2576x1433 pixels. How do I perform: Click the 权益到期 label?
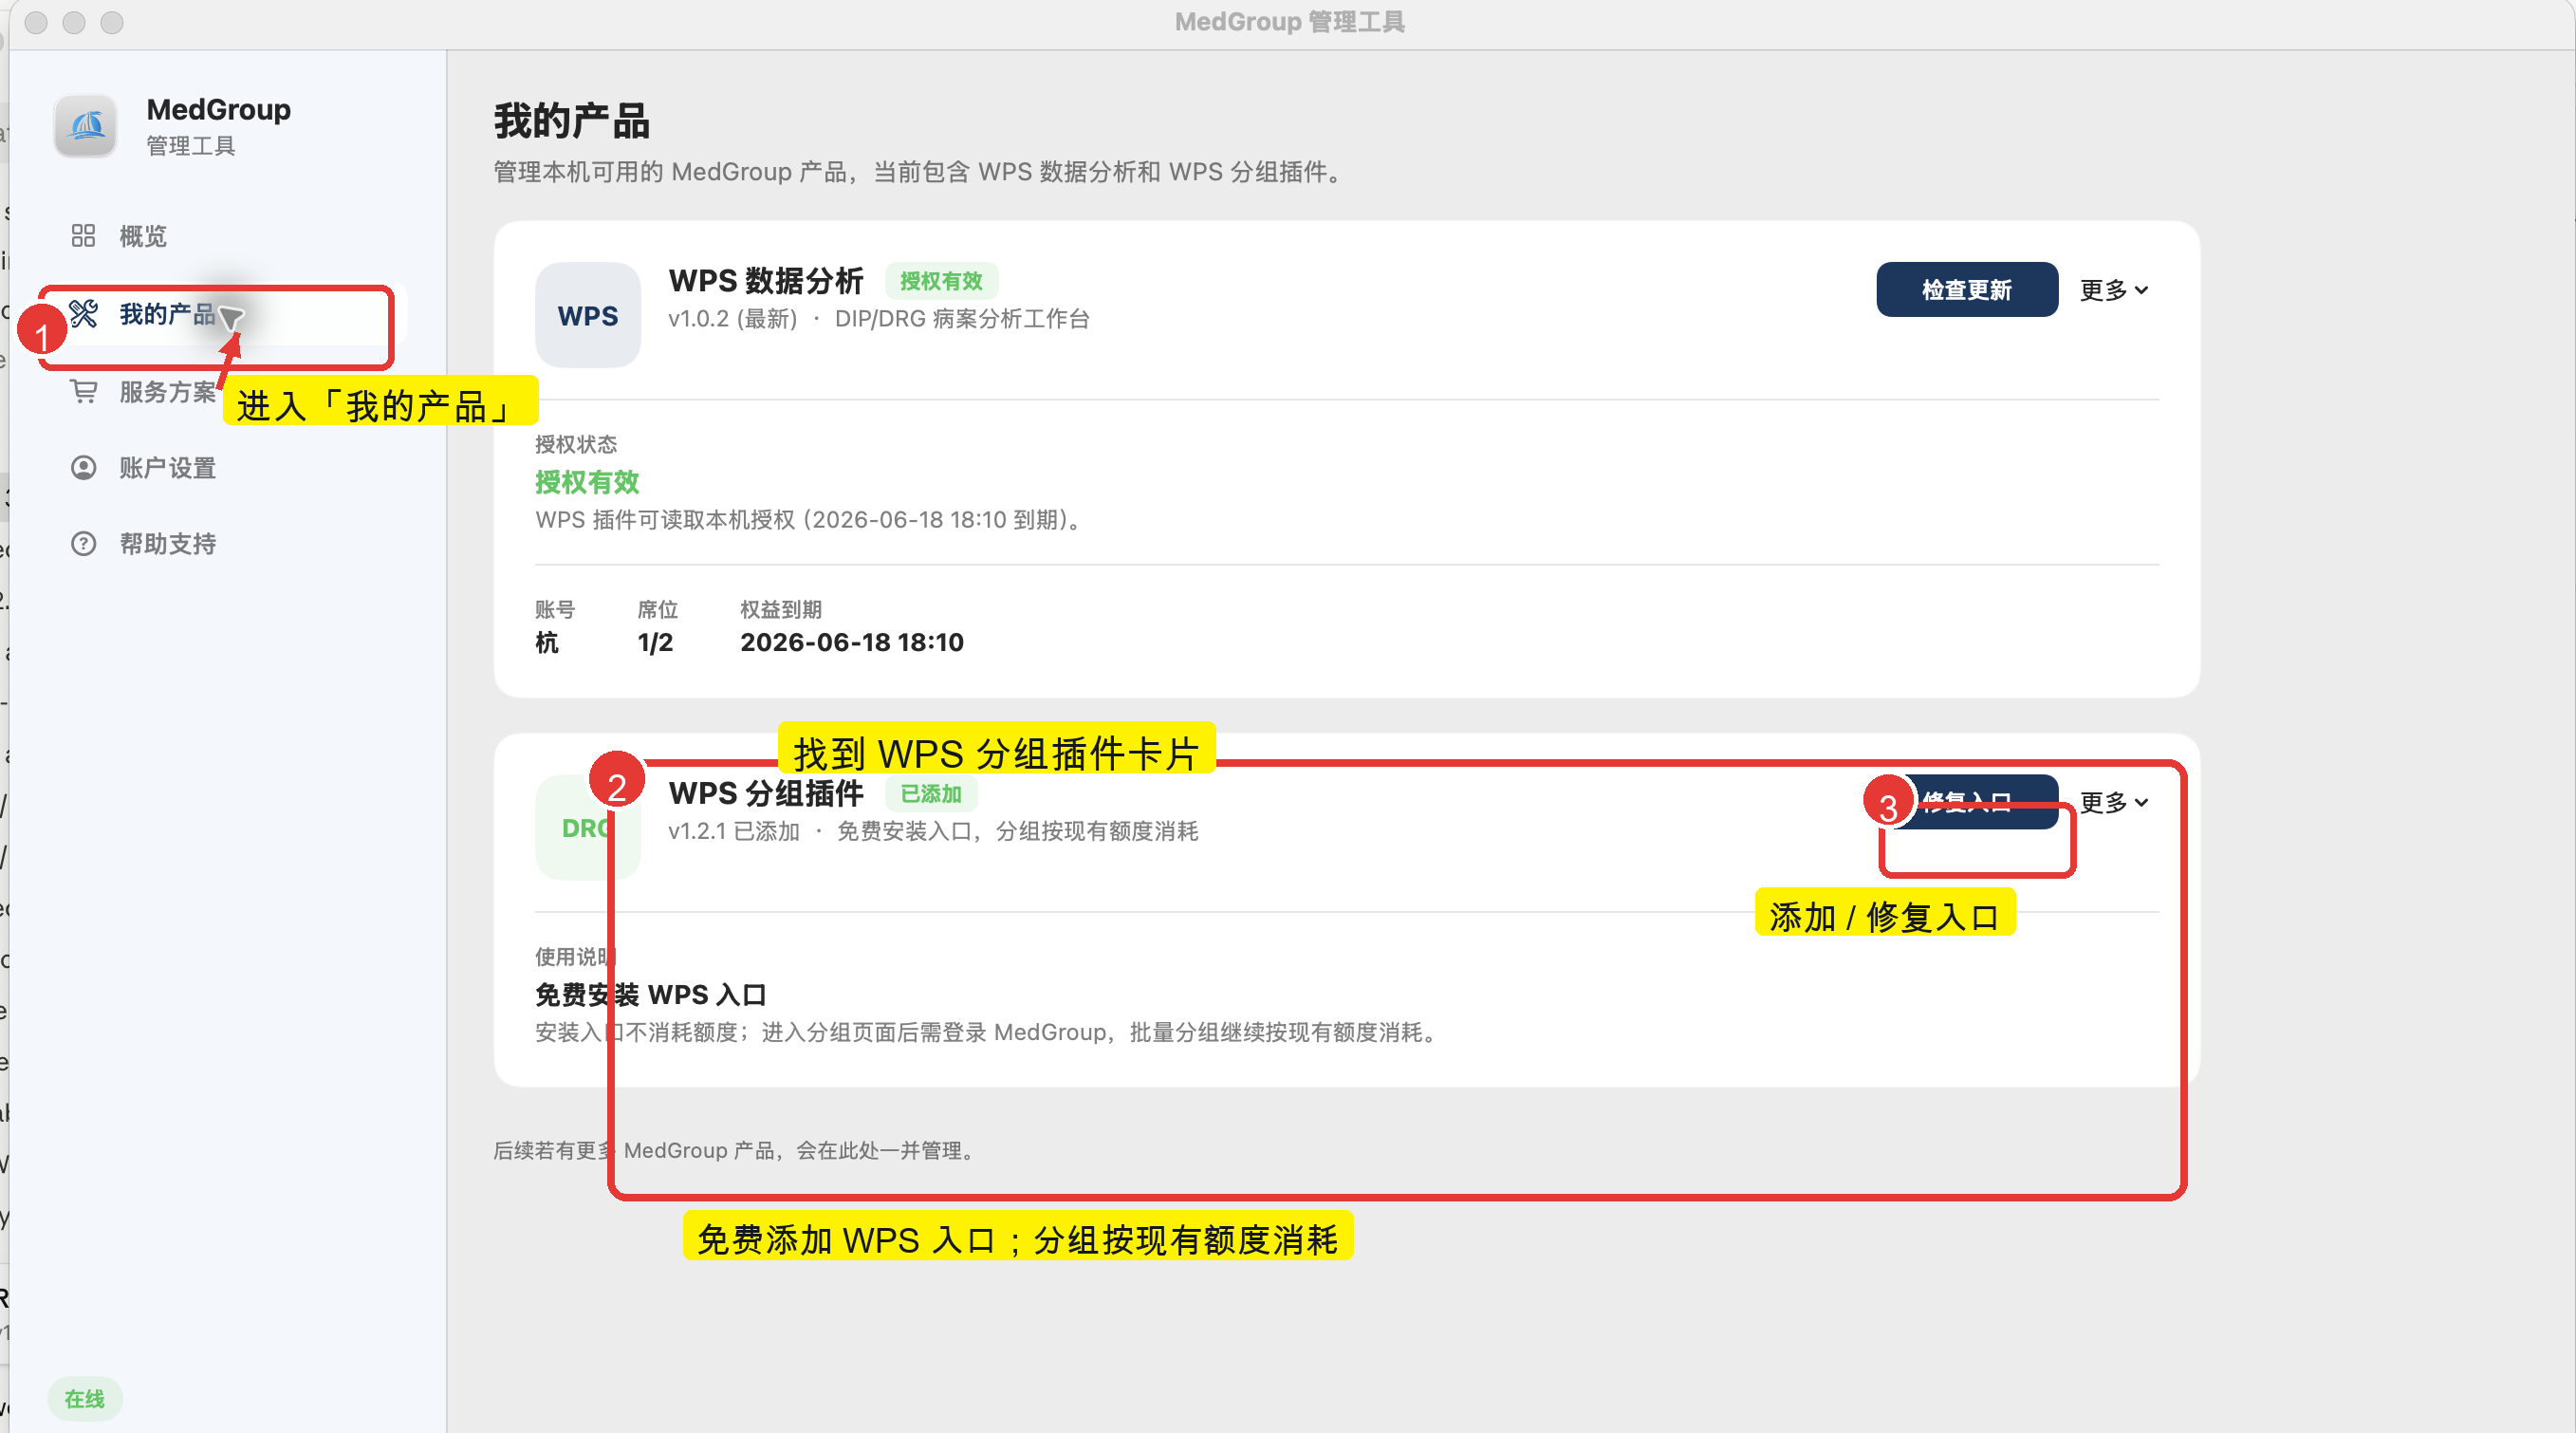(x=781, y=609)
